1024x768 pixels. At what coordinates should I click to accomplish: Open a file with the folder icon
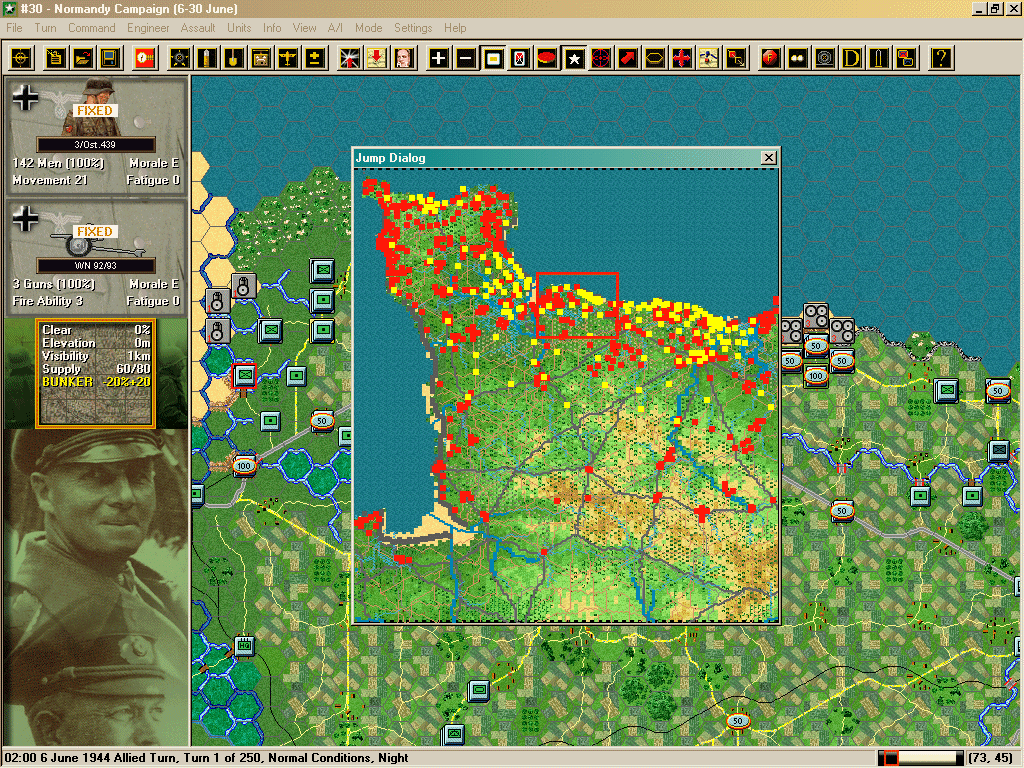click(83, 58)
